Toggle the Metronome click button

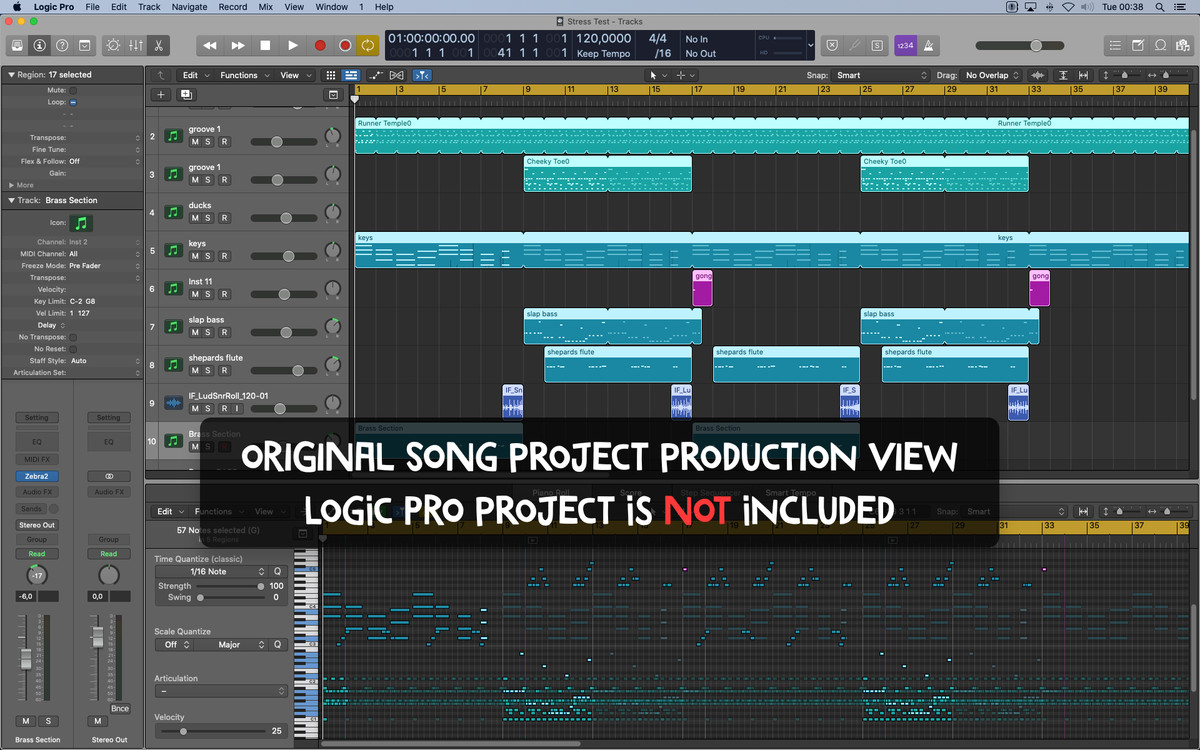(x=927, y=45)
